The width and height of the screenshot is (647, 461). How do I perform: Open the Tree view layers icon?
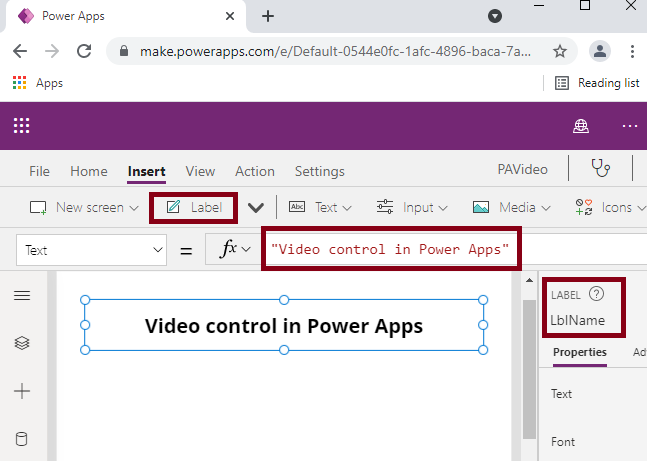click(x=22, y=343)
